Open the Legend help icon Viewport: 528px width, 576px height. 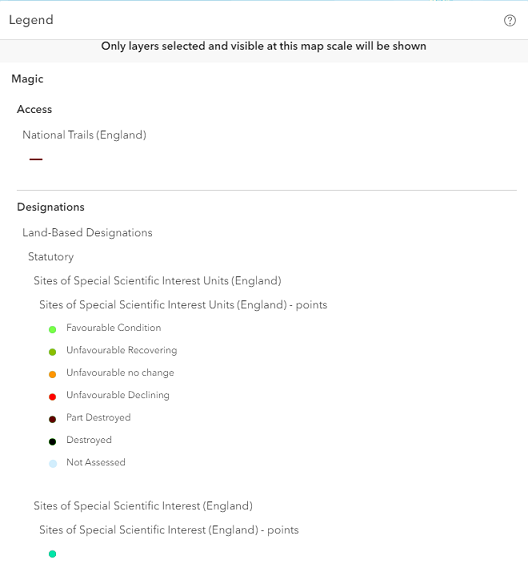(x=510, y=21)
